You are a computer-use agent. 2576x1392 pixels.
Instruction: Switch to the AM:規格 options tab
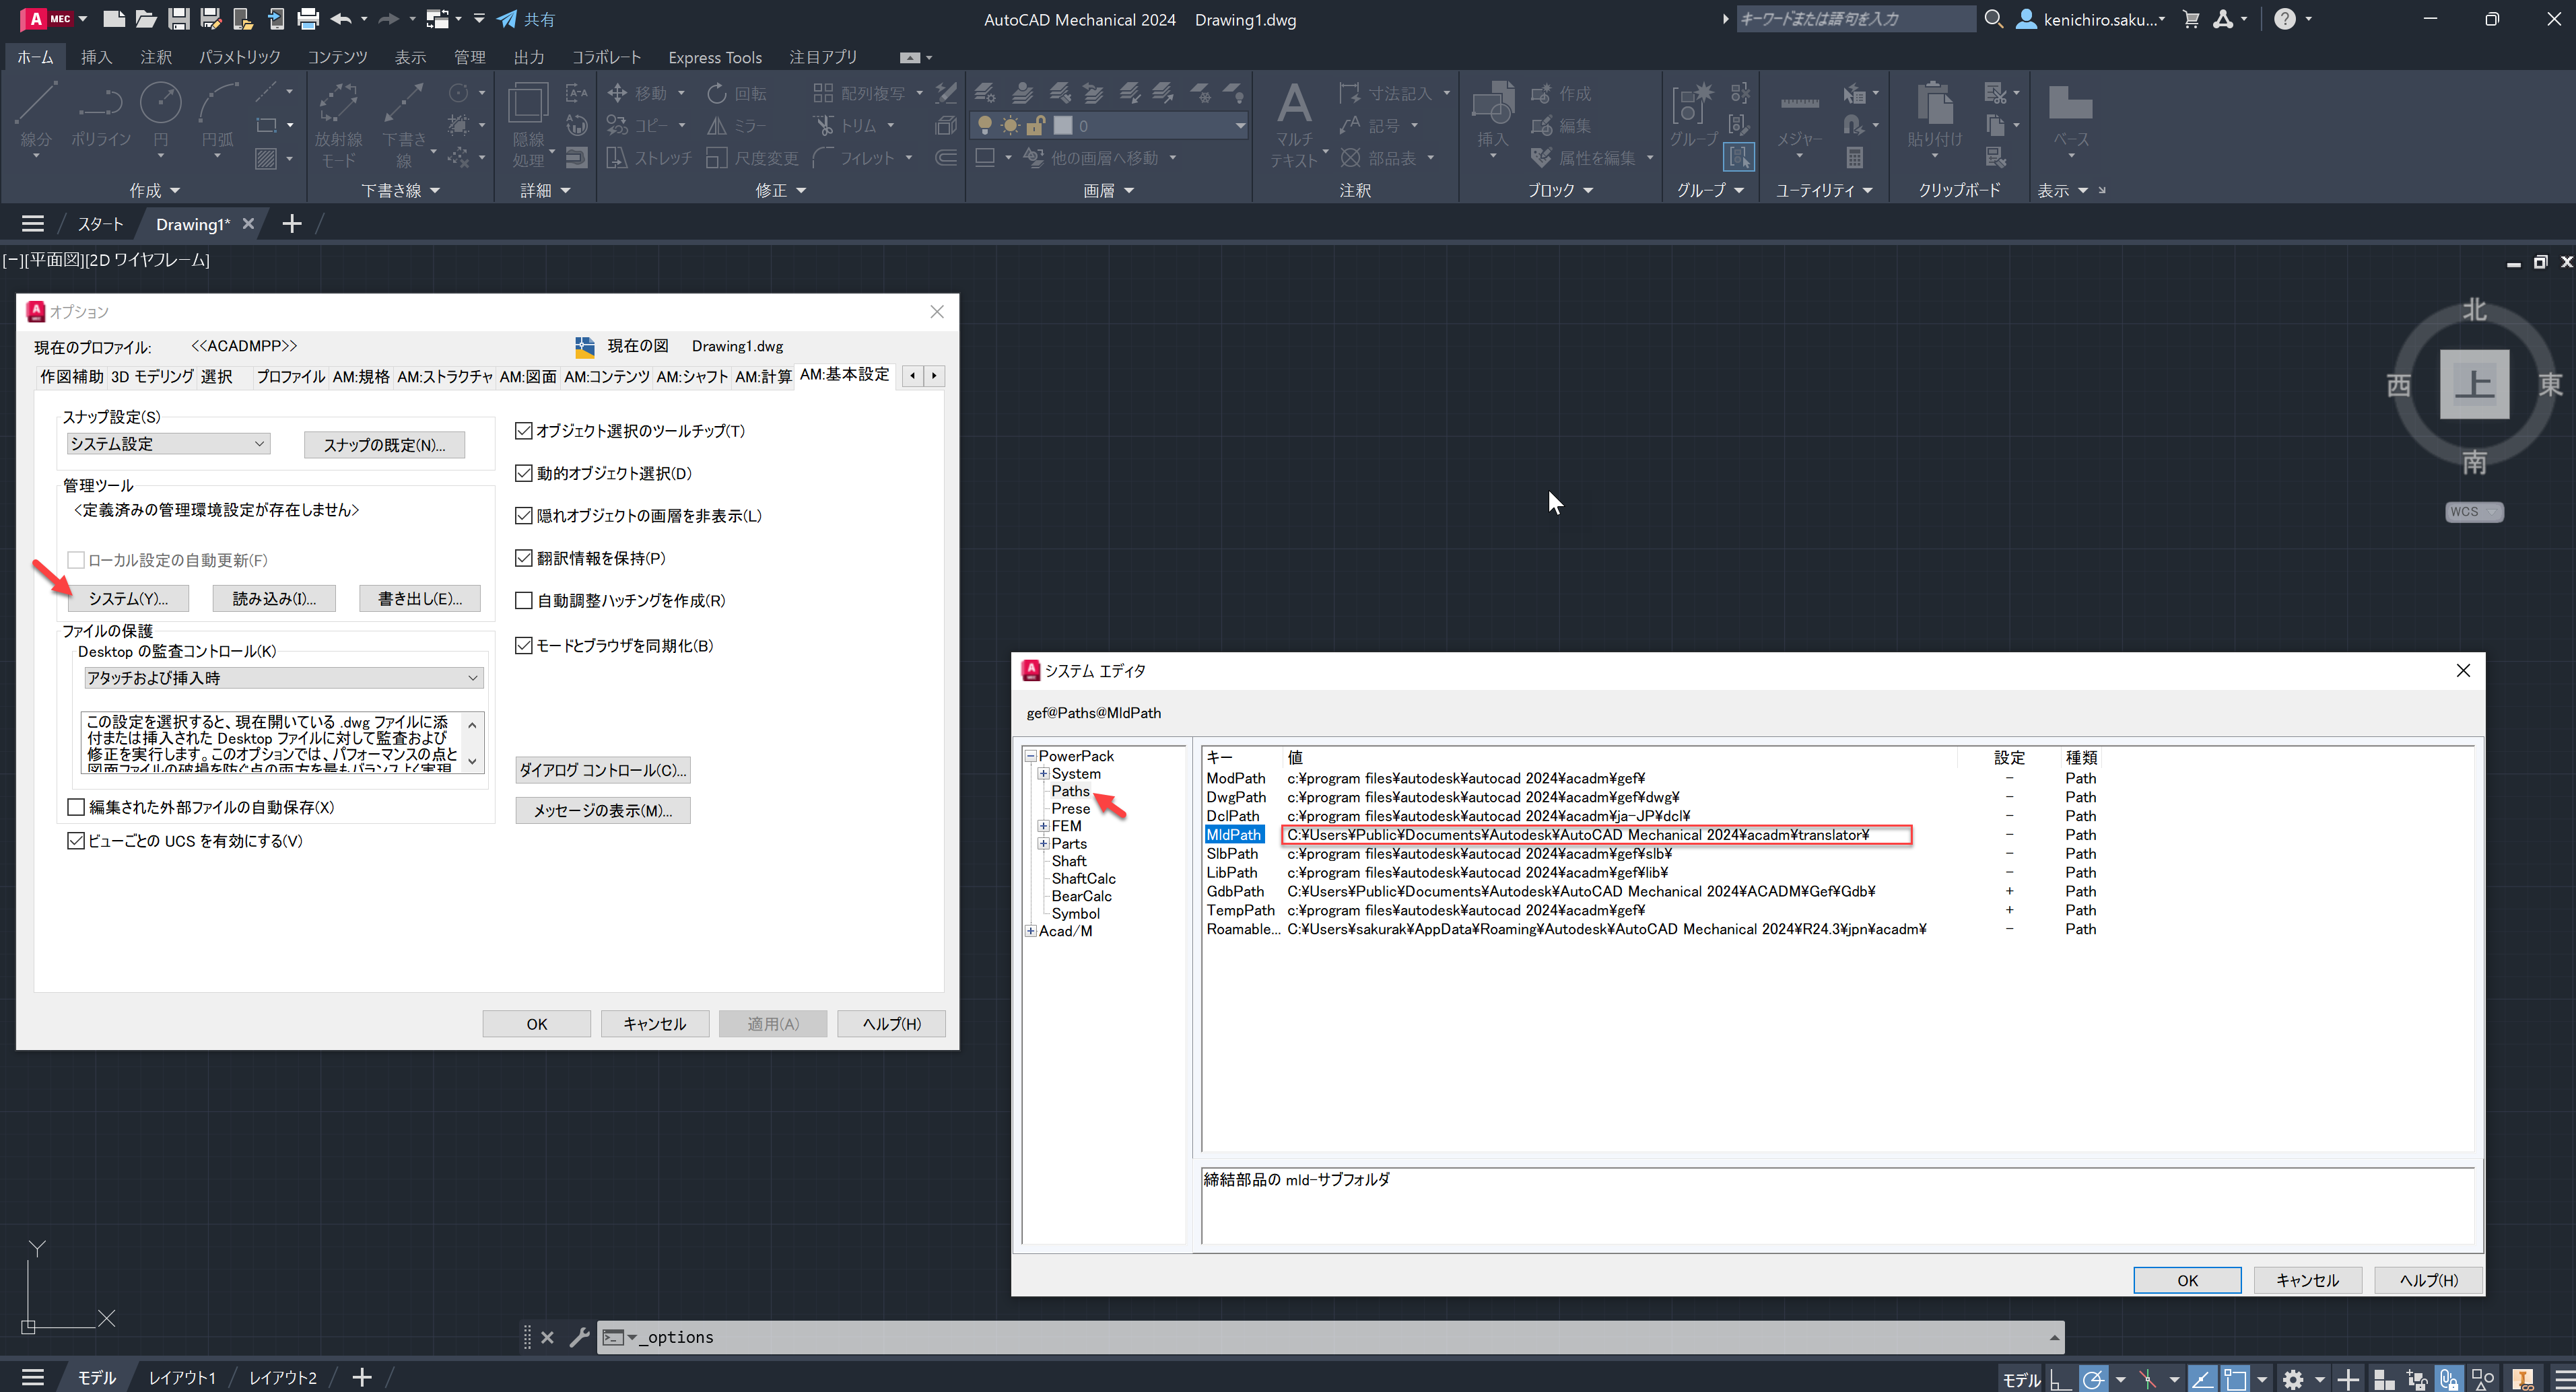pyautogui.click(x=361, y=376)
